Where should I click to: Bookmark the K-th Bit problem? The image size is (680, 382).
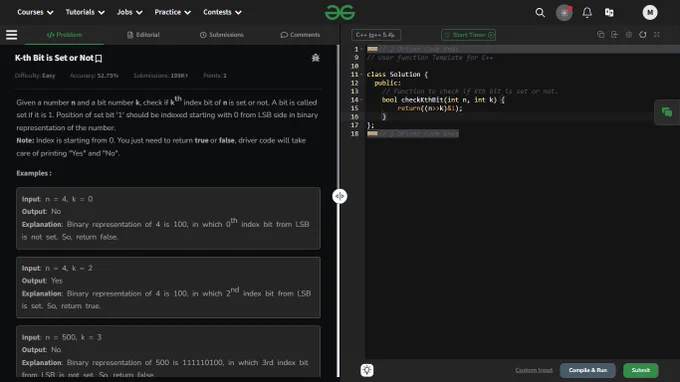(x=99, y=58)
